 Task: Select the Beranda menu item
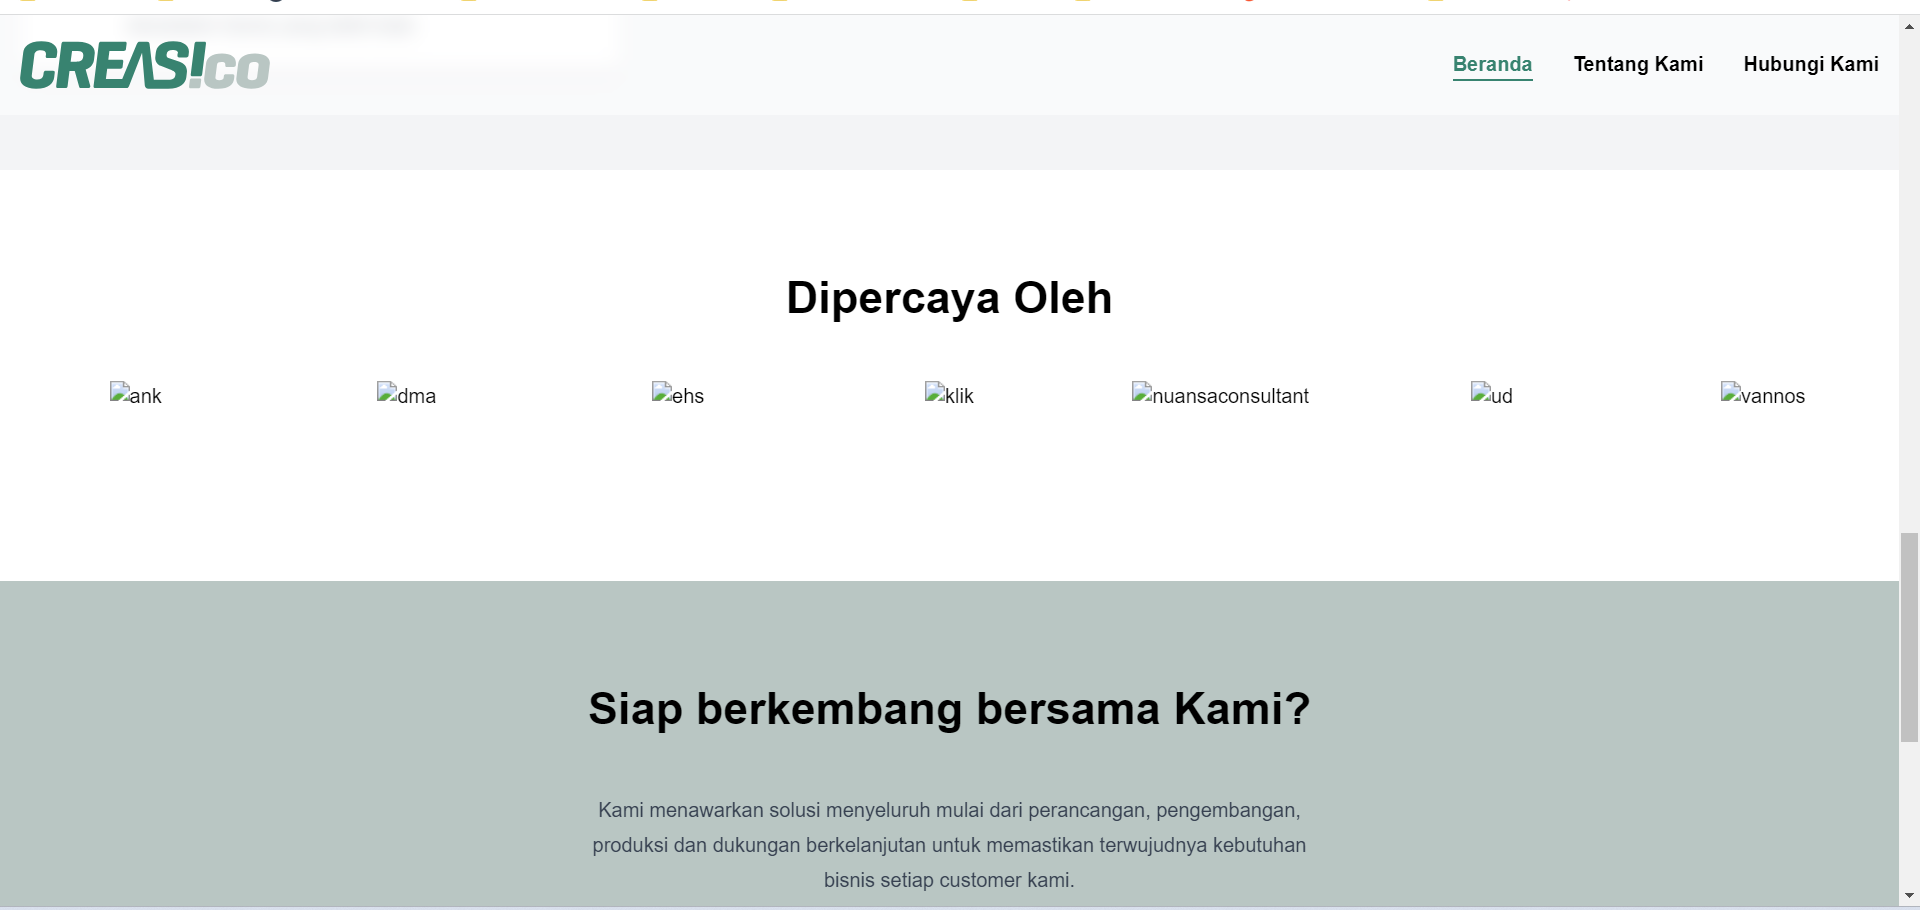[1492, 64]
